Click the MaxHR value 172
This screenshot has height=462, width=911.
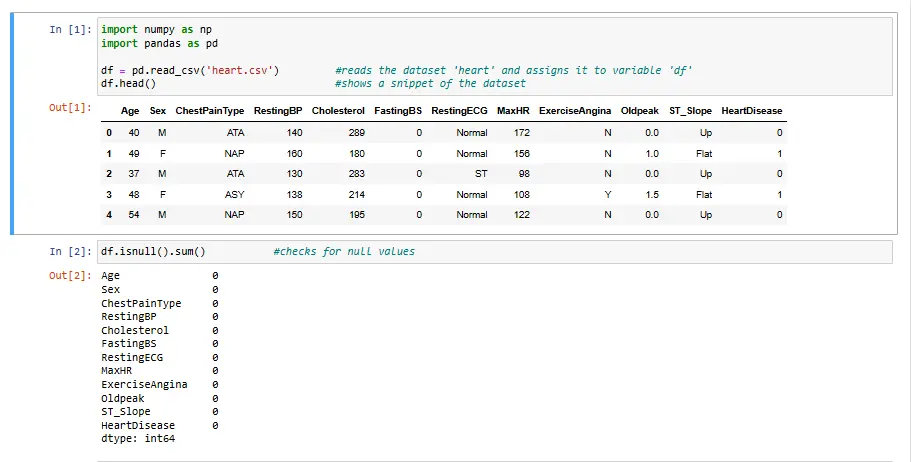tap(522, 133)
